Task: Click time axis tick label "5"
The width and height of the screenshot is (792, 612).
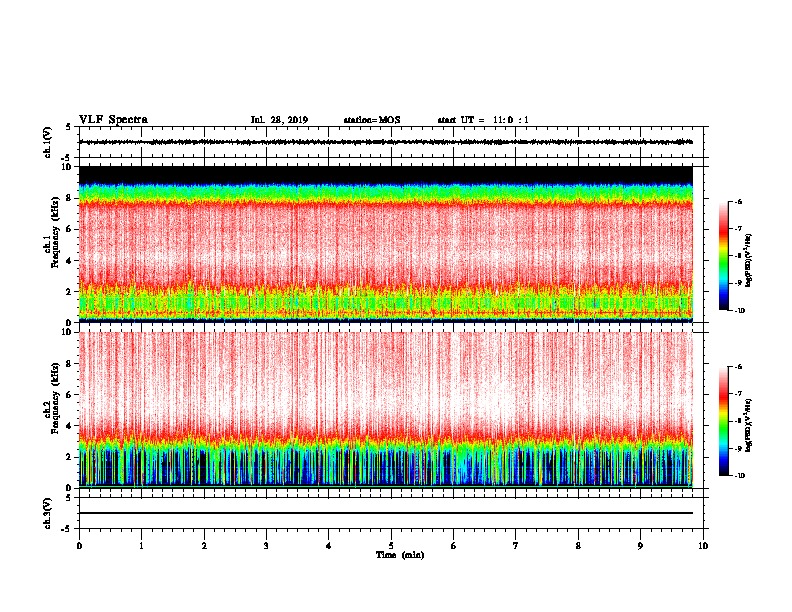Action: [x=391, y=546]
